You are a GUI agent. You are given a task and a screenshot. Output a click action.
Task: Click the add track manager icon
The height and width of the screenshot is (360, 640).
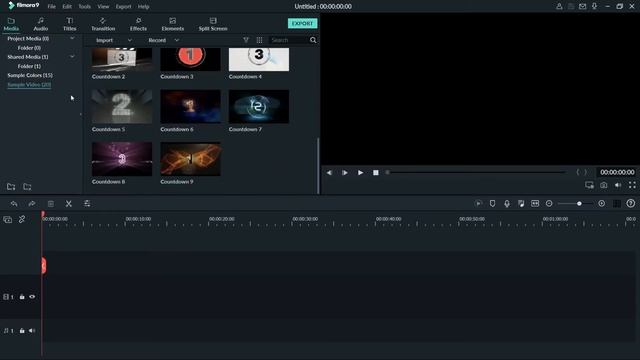pos(7,220)
